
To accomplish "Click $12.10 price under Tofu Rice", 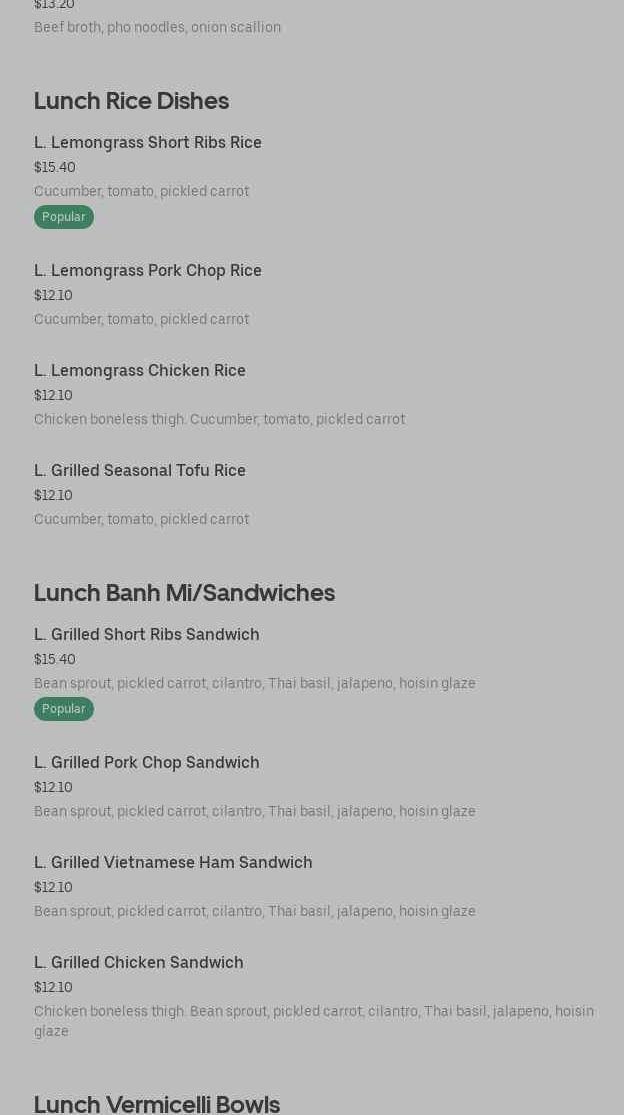I will tap(53, 495).
